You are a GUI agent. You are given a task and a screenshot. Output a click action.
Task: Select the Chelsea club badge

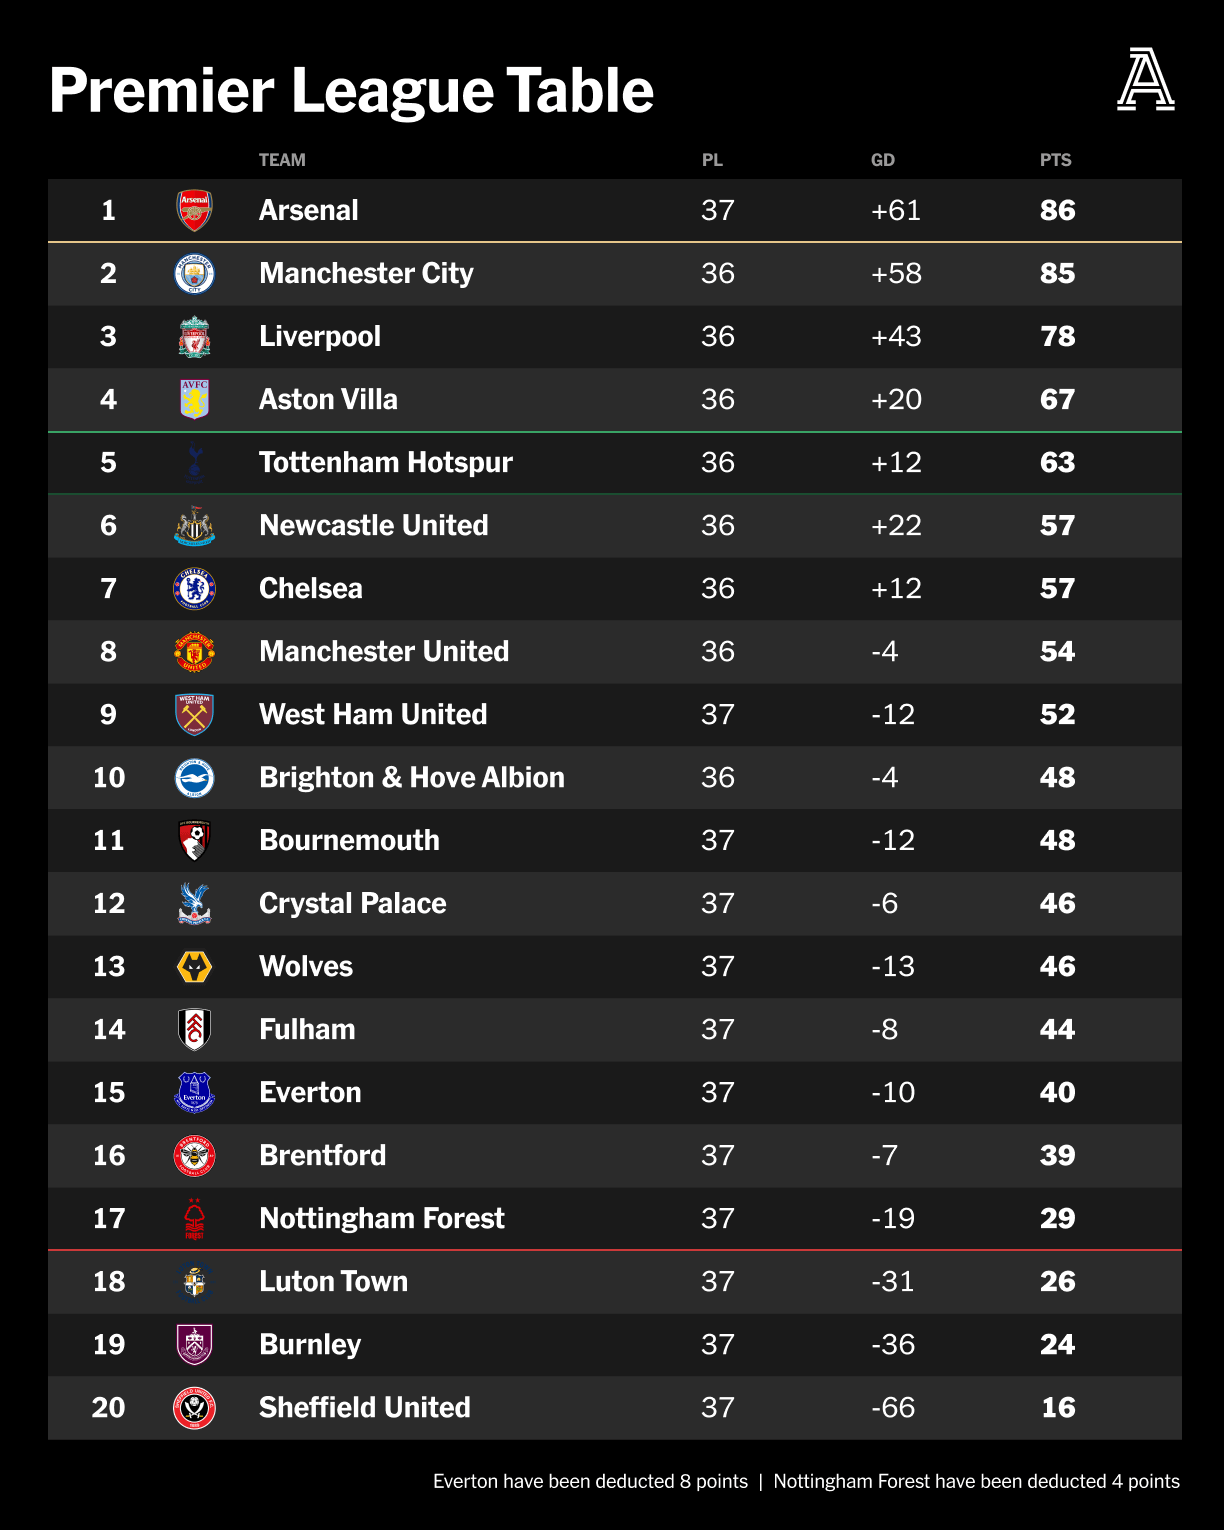pos(194,588)
